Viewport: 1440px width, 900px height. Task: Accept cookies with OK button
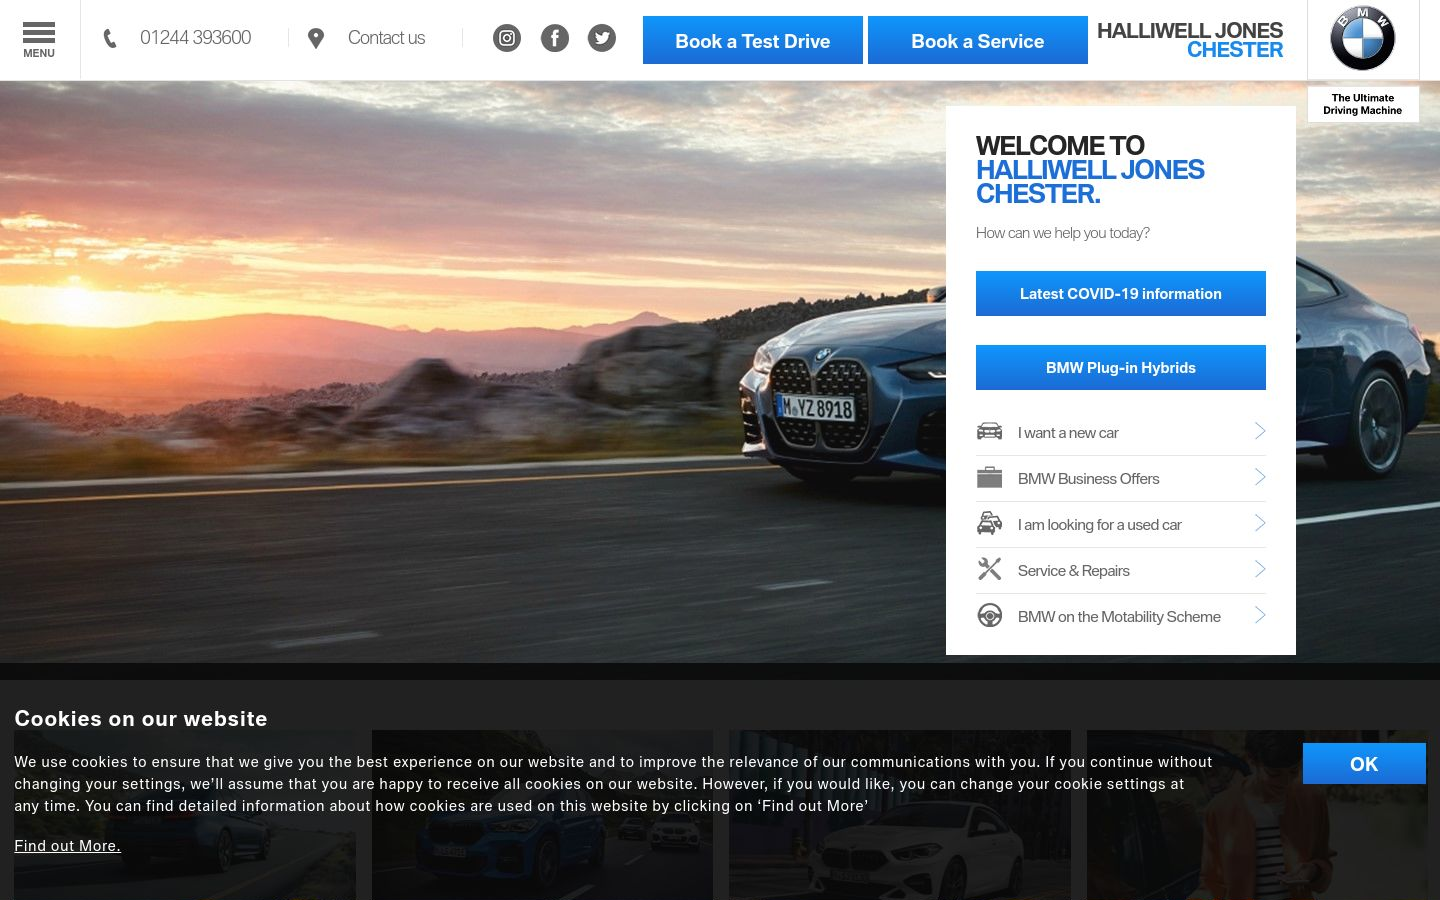point(1364,763)
